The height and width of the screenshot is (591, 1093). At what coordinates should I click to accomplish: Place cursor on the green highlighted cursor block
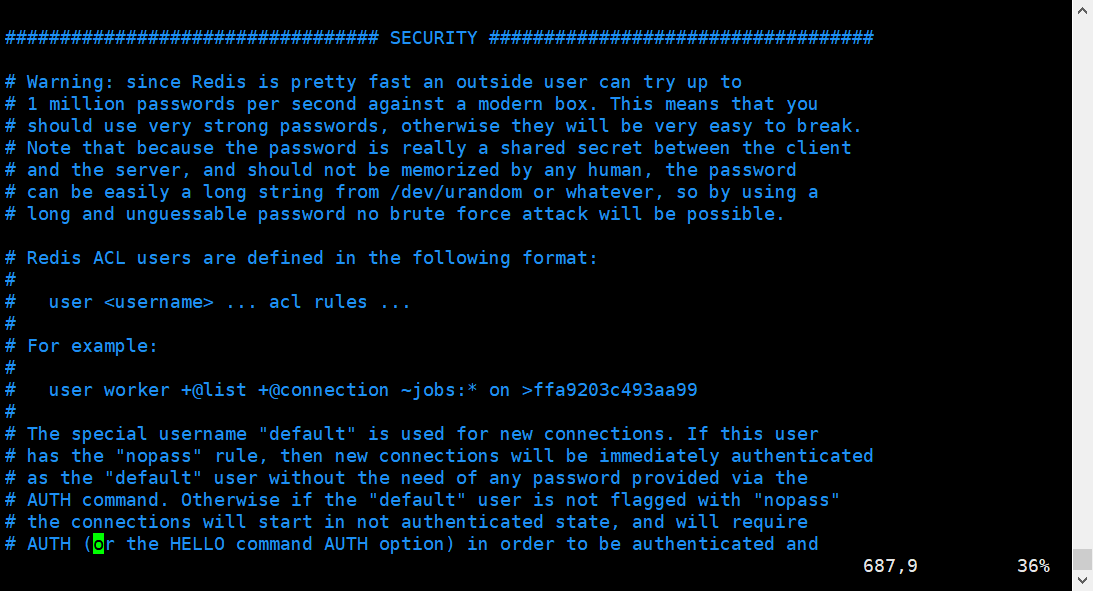(x=98, y=544)
